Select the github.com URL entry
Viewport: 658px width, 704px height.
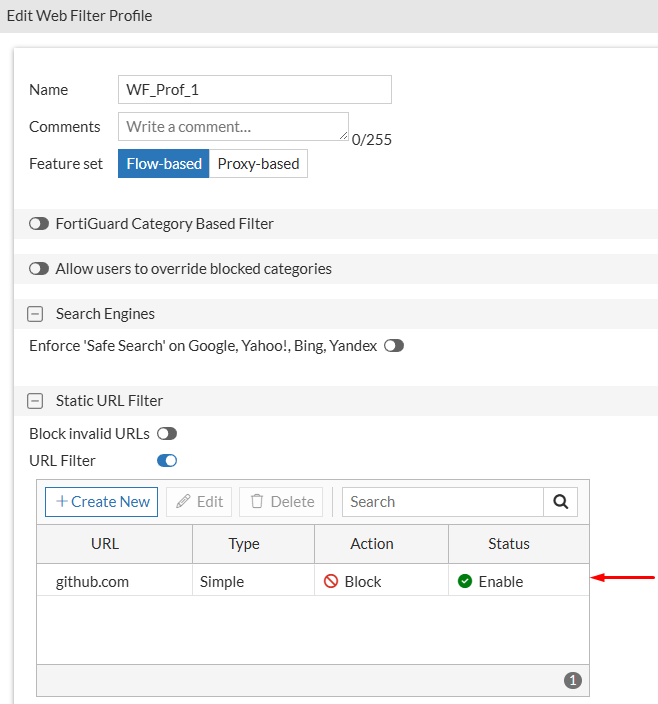click(92, 582)
